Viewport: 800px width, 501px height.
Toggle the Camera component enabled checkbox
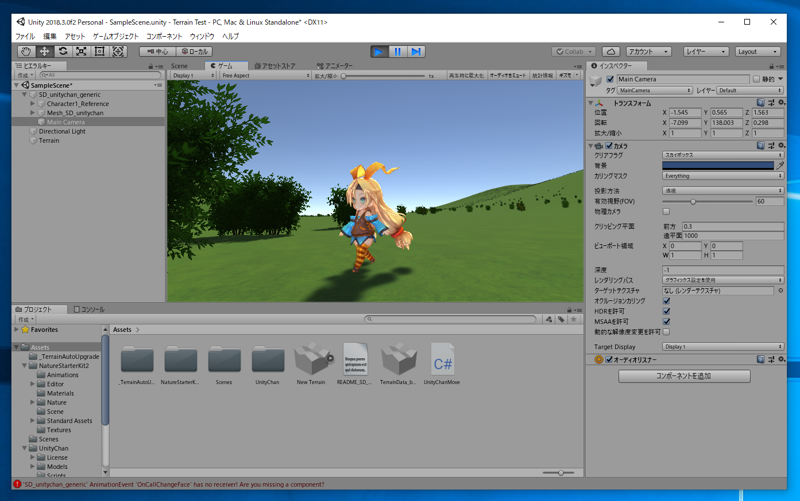tap(609, 146)
